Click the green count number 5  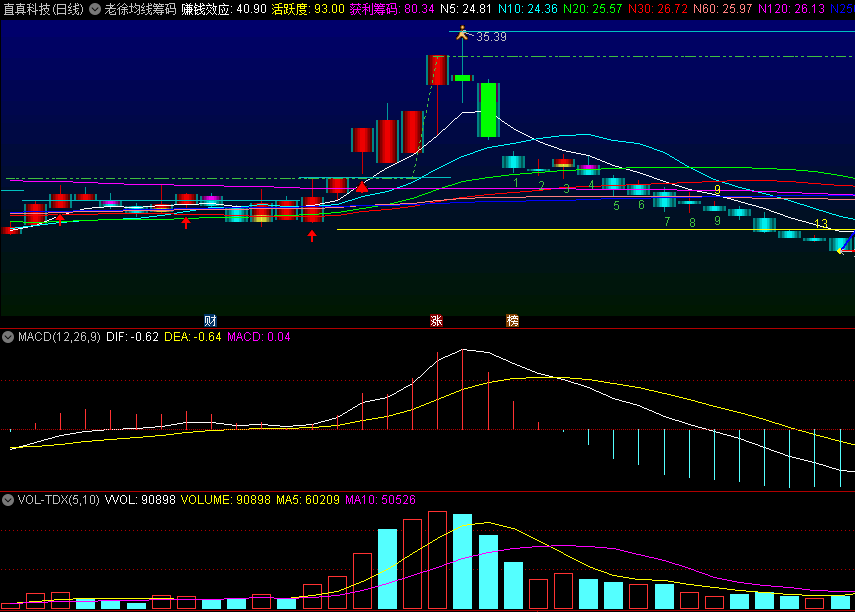click(616, 206)
